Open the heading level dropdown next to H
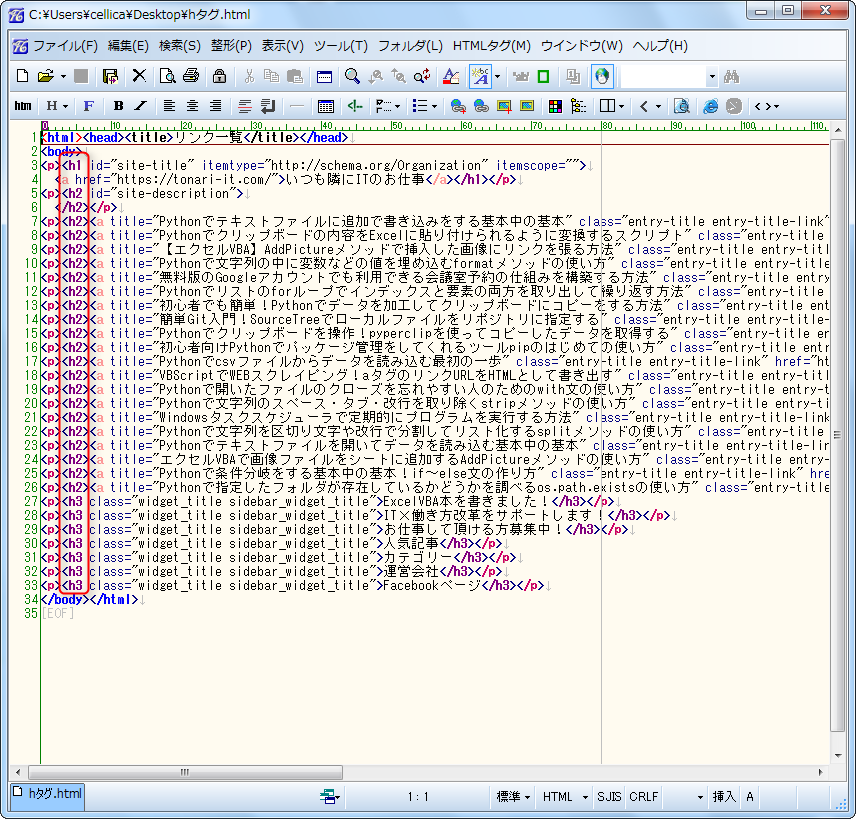 66,106
